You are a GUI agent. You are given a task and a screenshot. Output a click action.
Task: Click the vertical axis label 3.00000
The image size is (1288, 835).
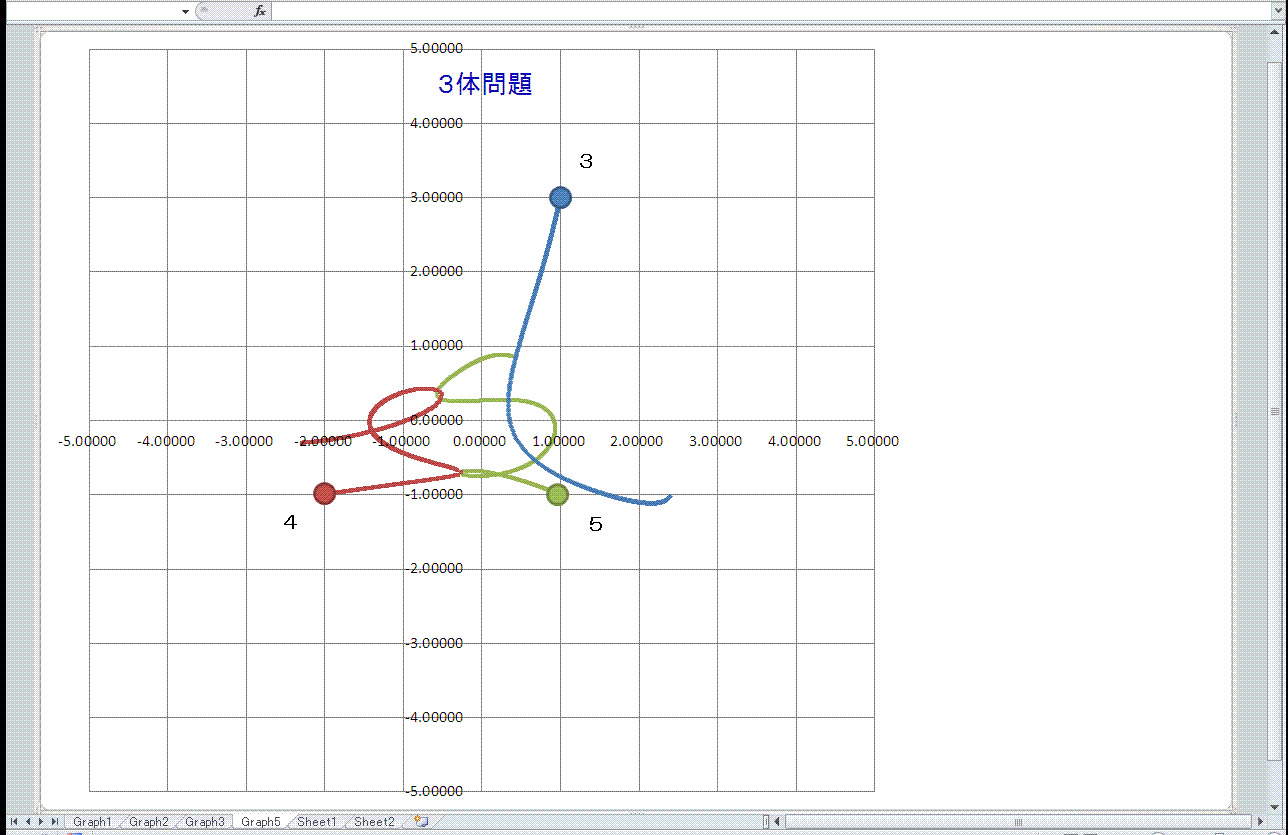pos(437,197)
